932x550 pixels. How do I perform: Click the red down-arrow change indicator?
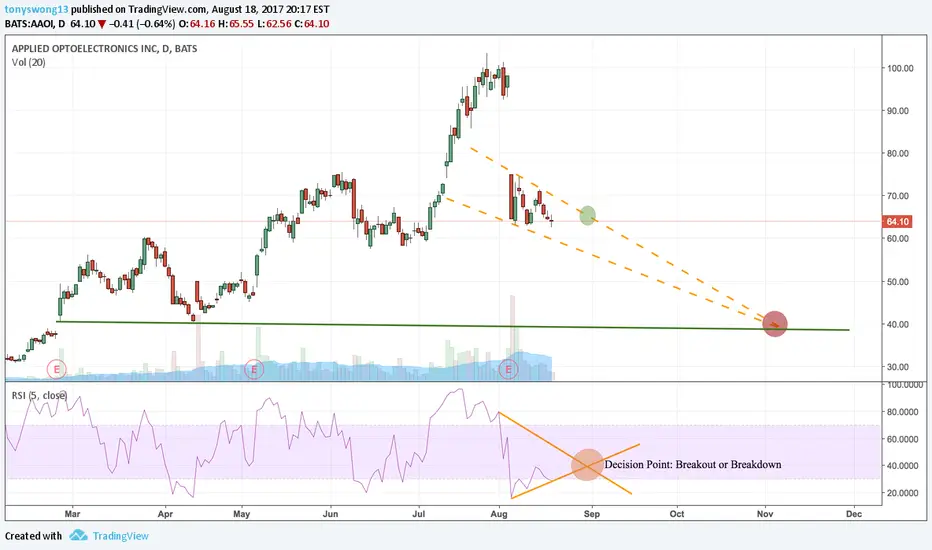click(x=102, y=24)
